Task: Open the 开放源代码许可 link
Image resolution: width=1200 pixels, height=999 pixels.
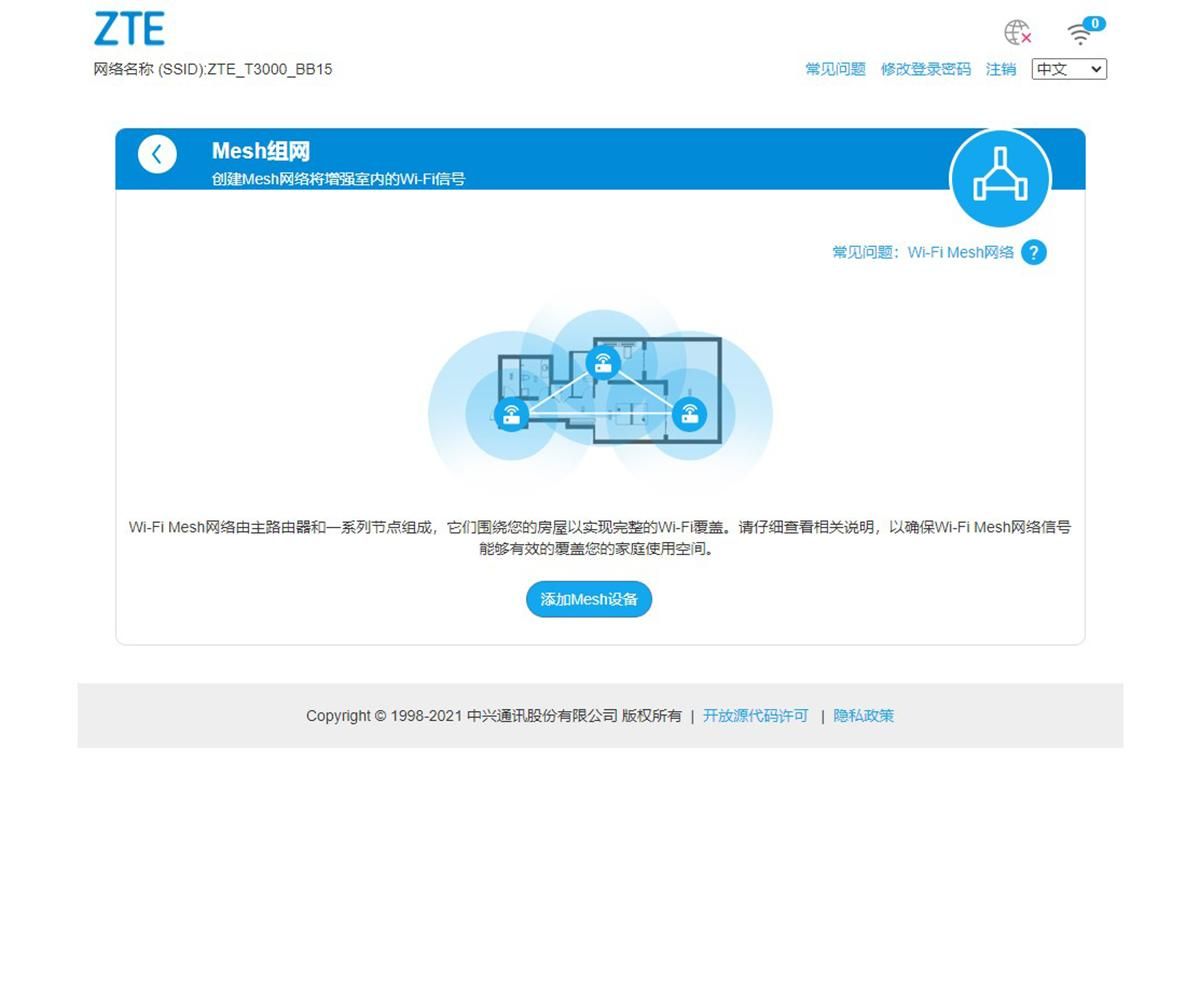Action: [x=755, y=716]
